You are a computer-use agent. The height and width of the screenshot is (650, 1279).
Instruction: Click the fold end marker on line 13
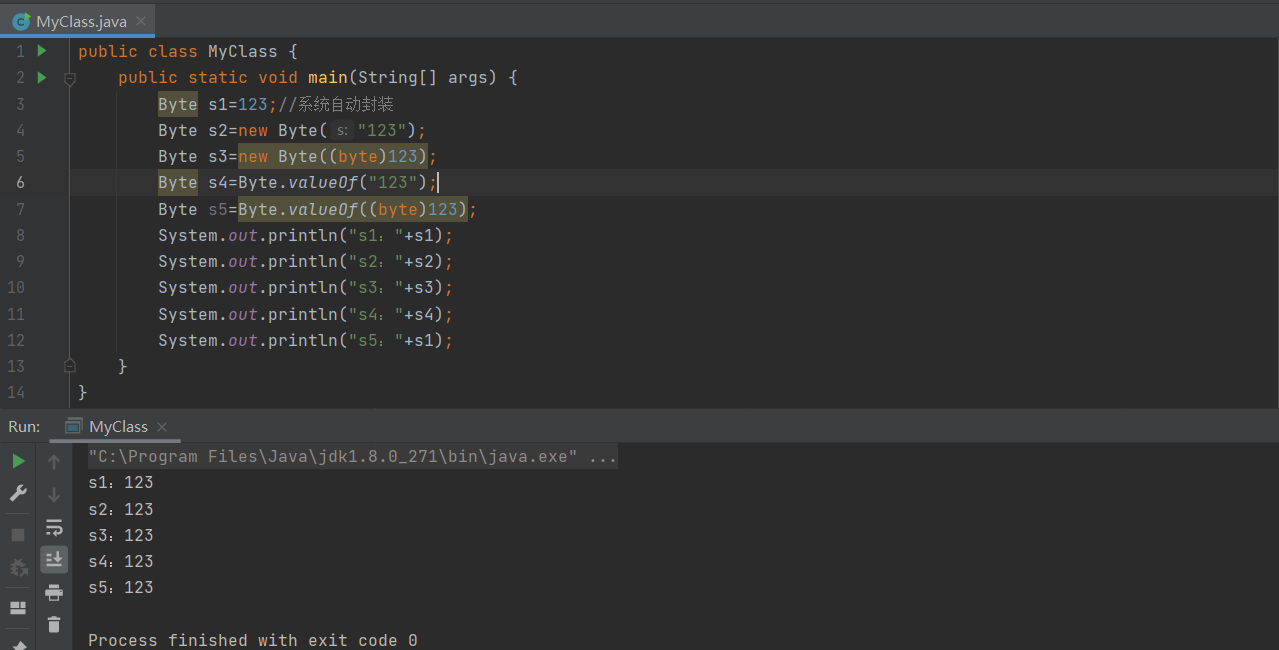coord(70,366)
